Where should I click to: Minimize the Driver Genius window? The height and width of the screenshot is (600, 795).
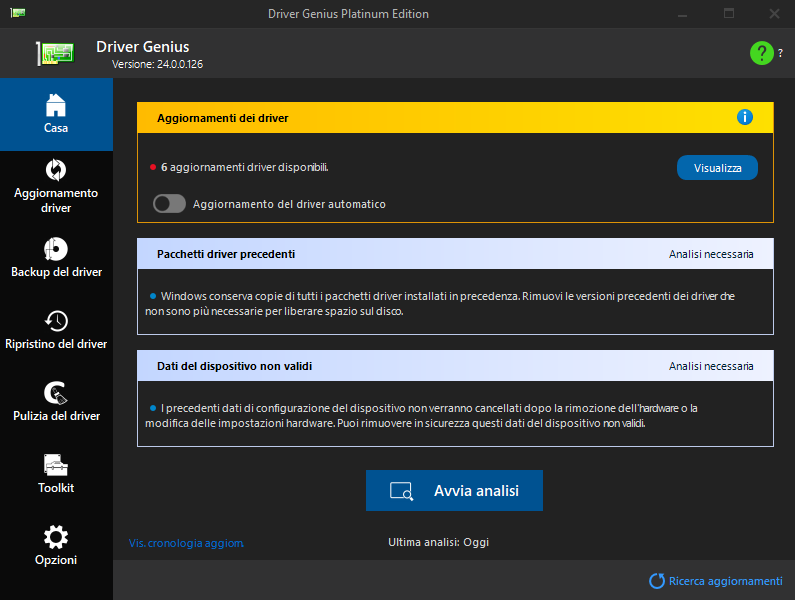click(x=682, y=14)
